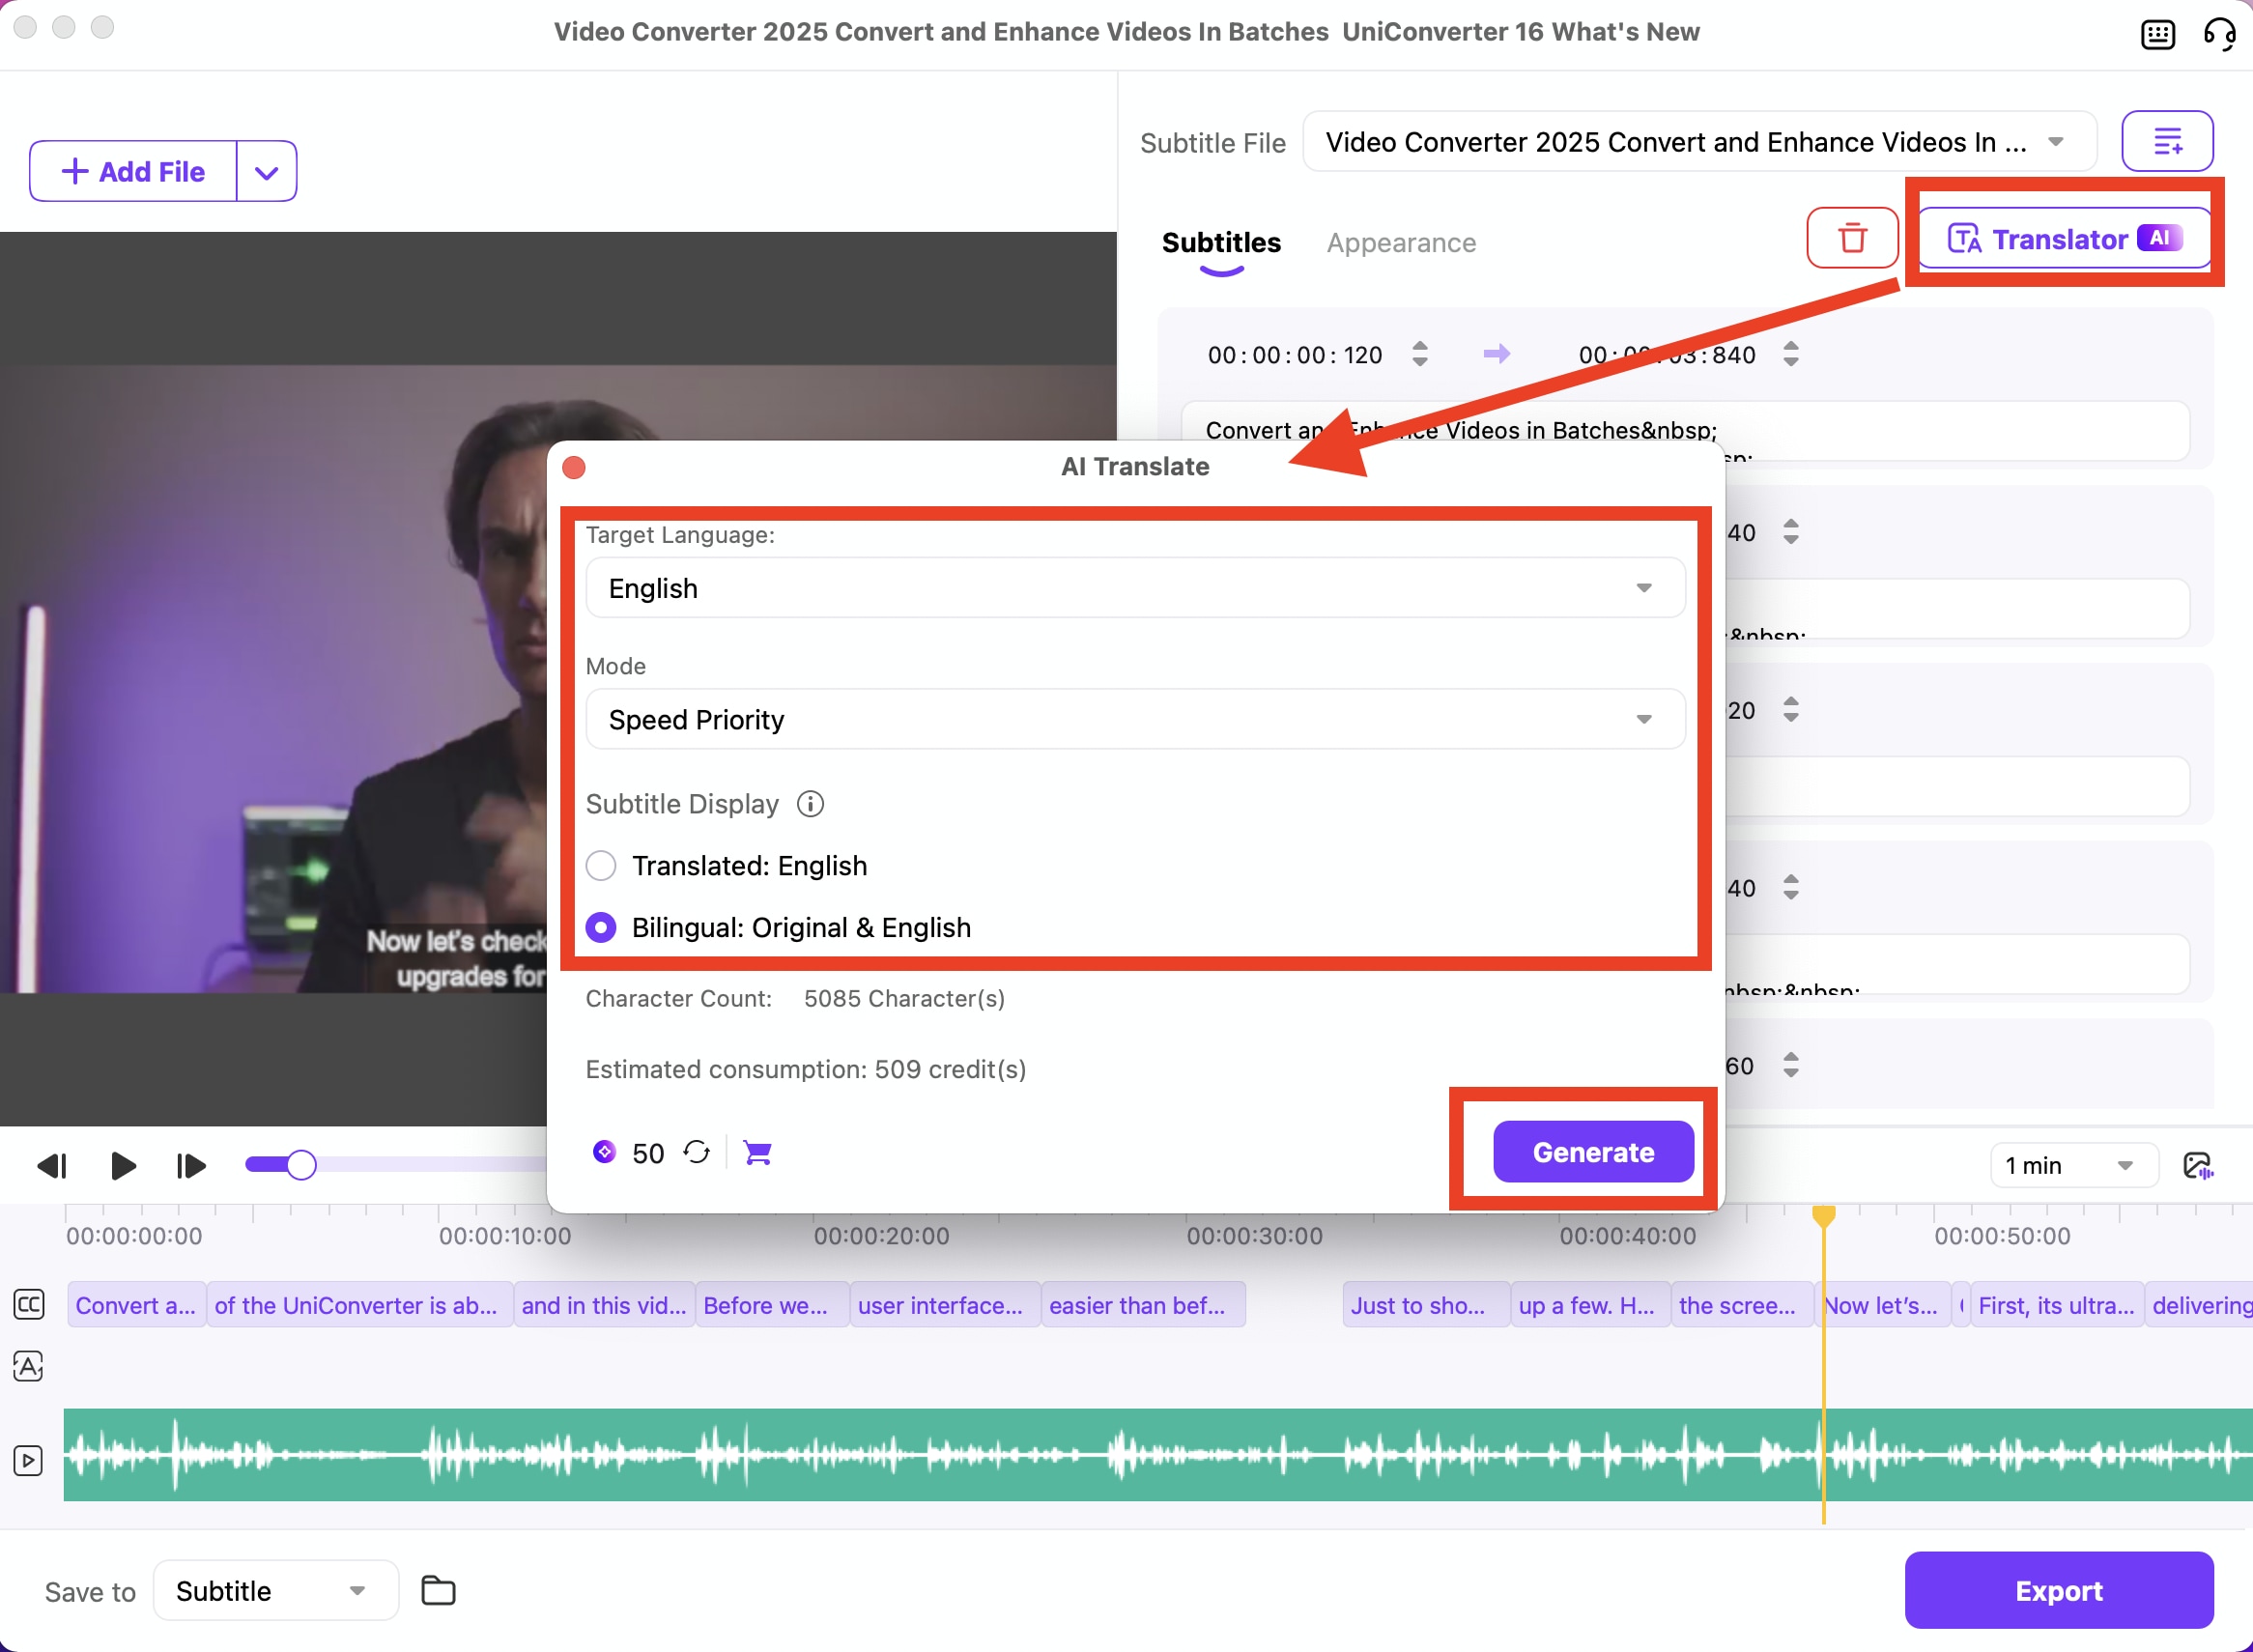Click the thumbnail waveform view icon above timeline
2253x1652 pixels.
(2199, 1164)
